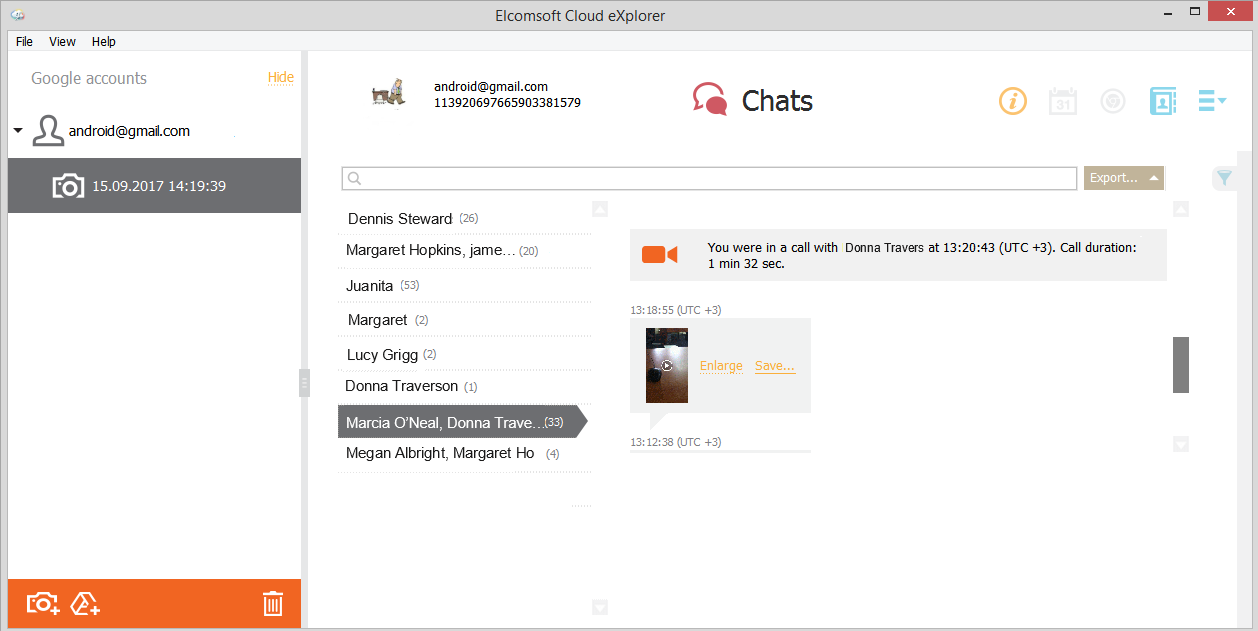Collapse the android@gmail.com account tree

click(x=18, y=131)
